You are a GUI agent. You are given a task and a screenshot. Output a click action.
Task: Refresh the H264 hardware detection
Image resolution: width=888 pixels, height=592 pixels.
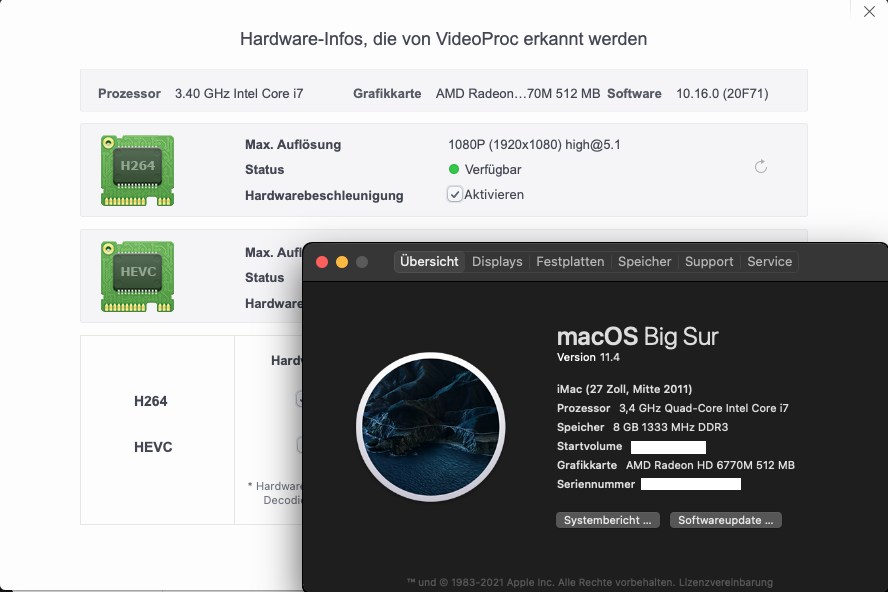[x=761, y=167]
